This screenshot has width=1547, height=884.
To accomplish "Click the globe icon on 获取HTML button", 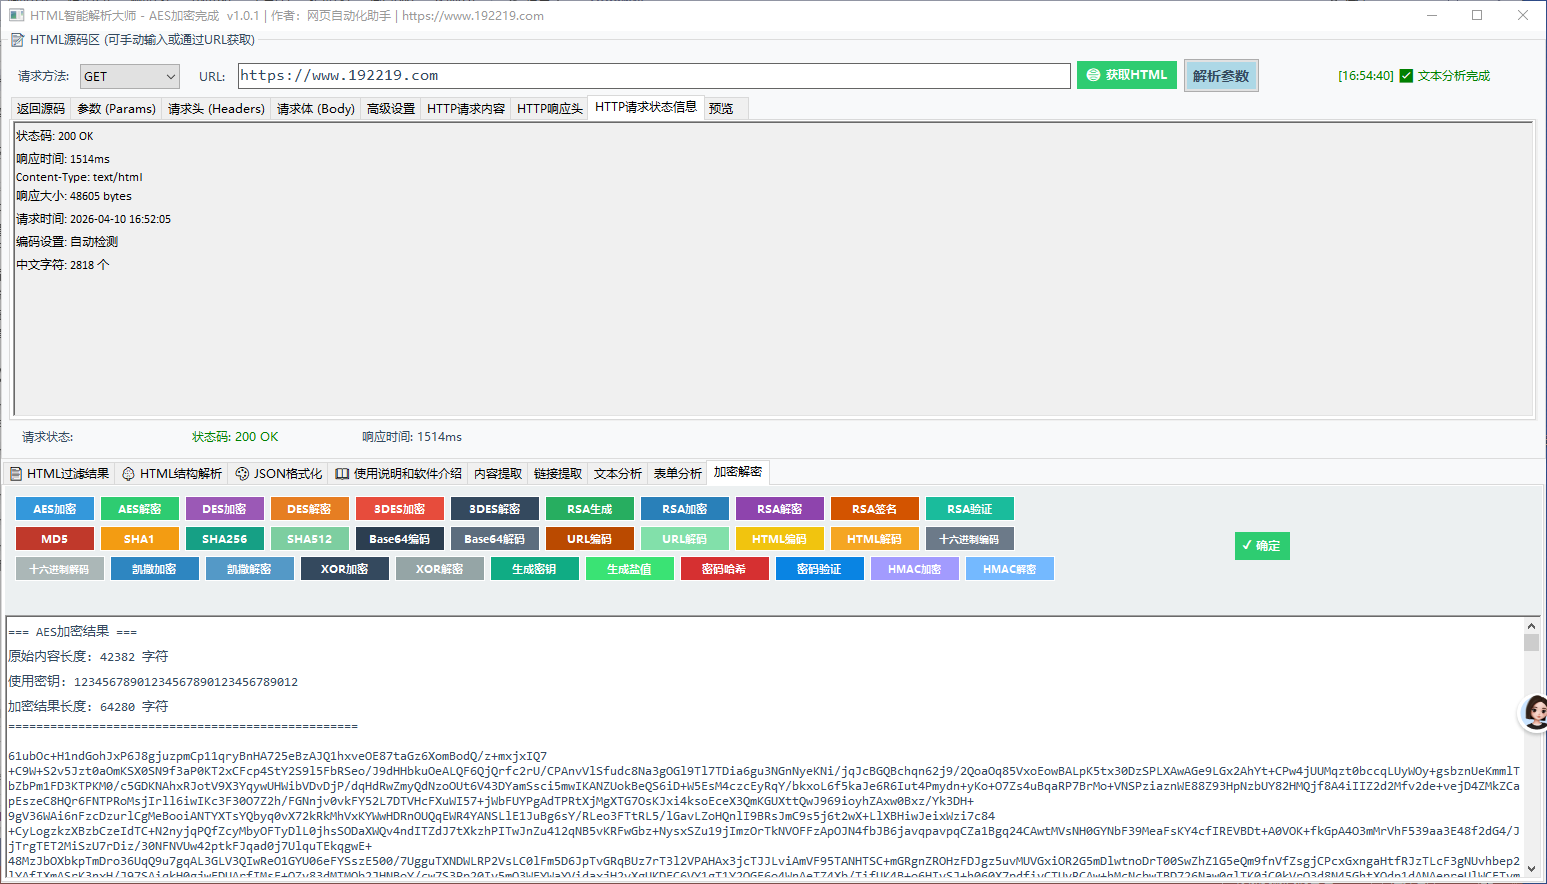I will click(1093, 75).
